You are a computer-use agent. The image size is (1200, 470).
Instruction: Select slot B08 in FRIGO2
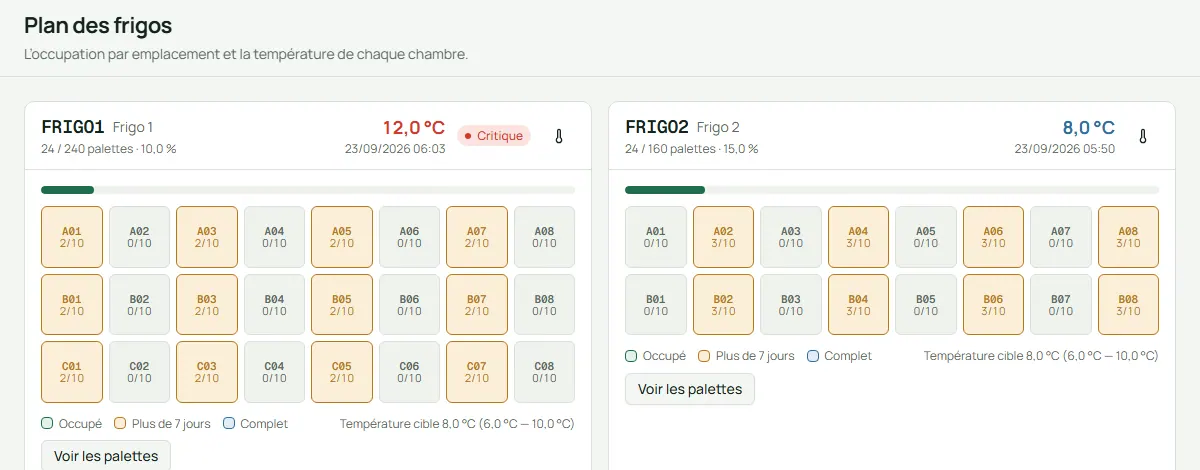click(1128, 305)
